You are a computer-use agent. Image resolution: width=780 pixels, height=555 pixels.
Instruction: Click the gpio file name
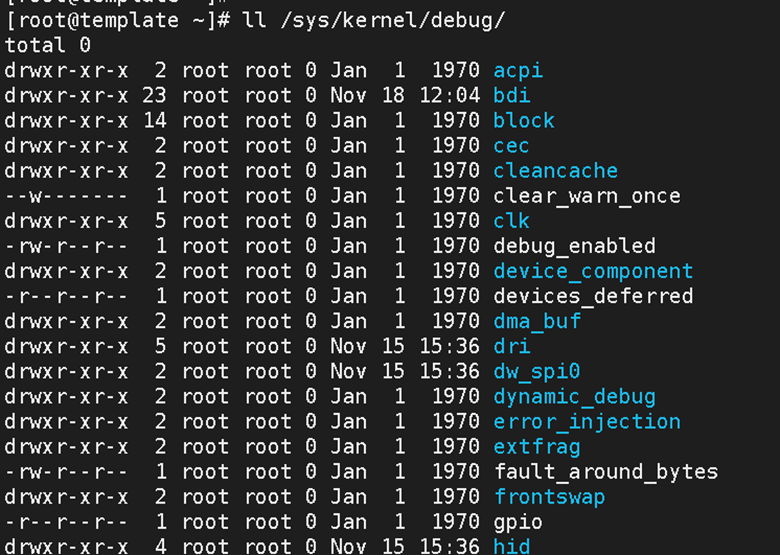click(x=518, y=522)
